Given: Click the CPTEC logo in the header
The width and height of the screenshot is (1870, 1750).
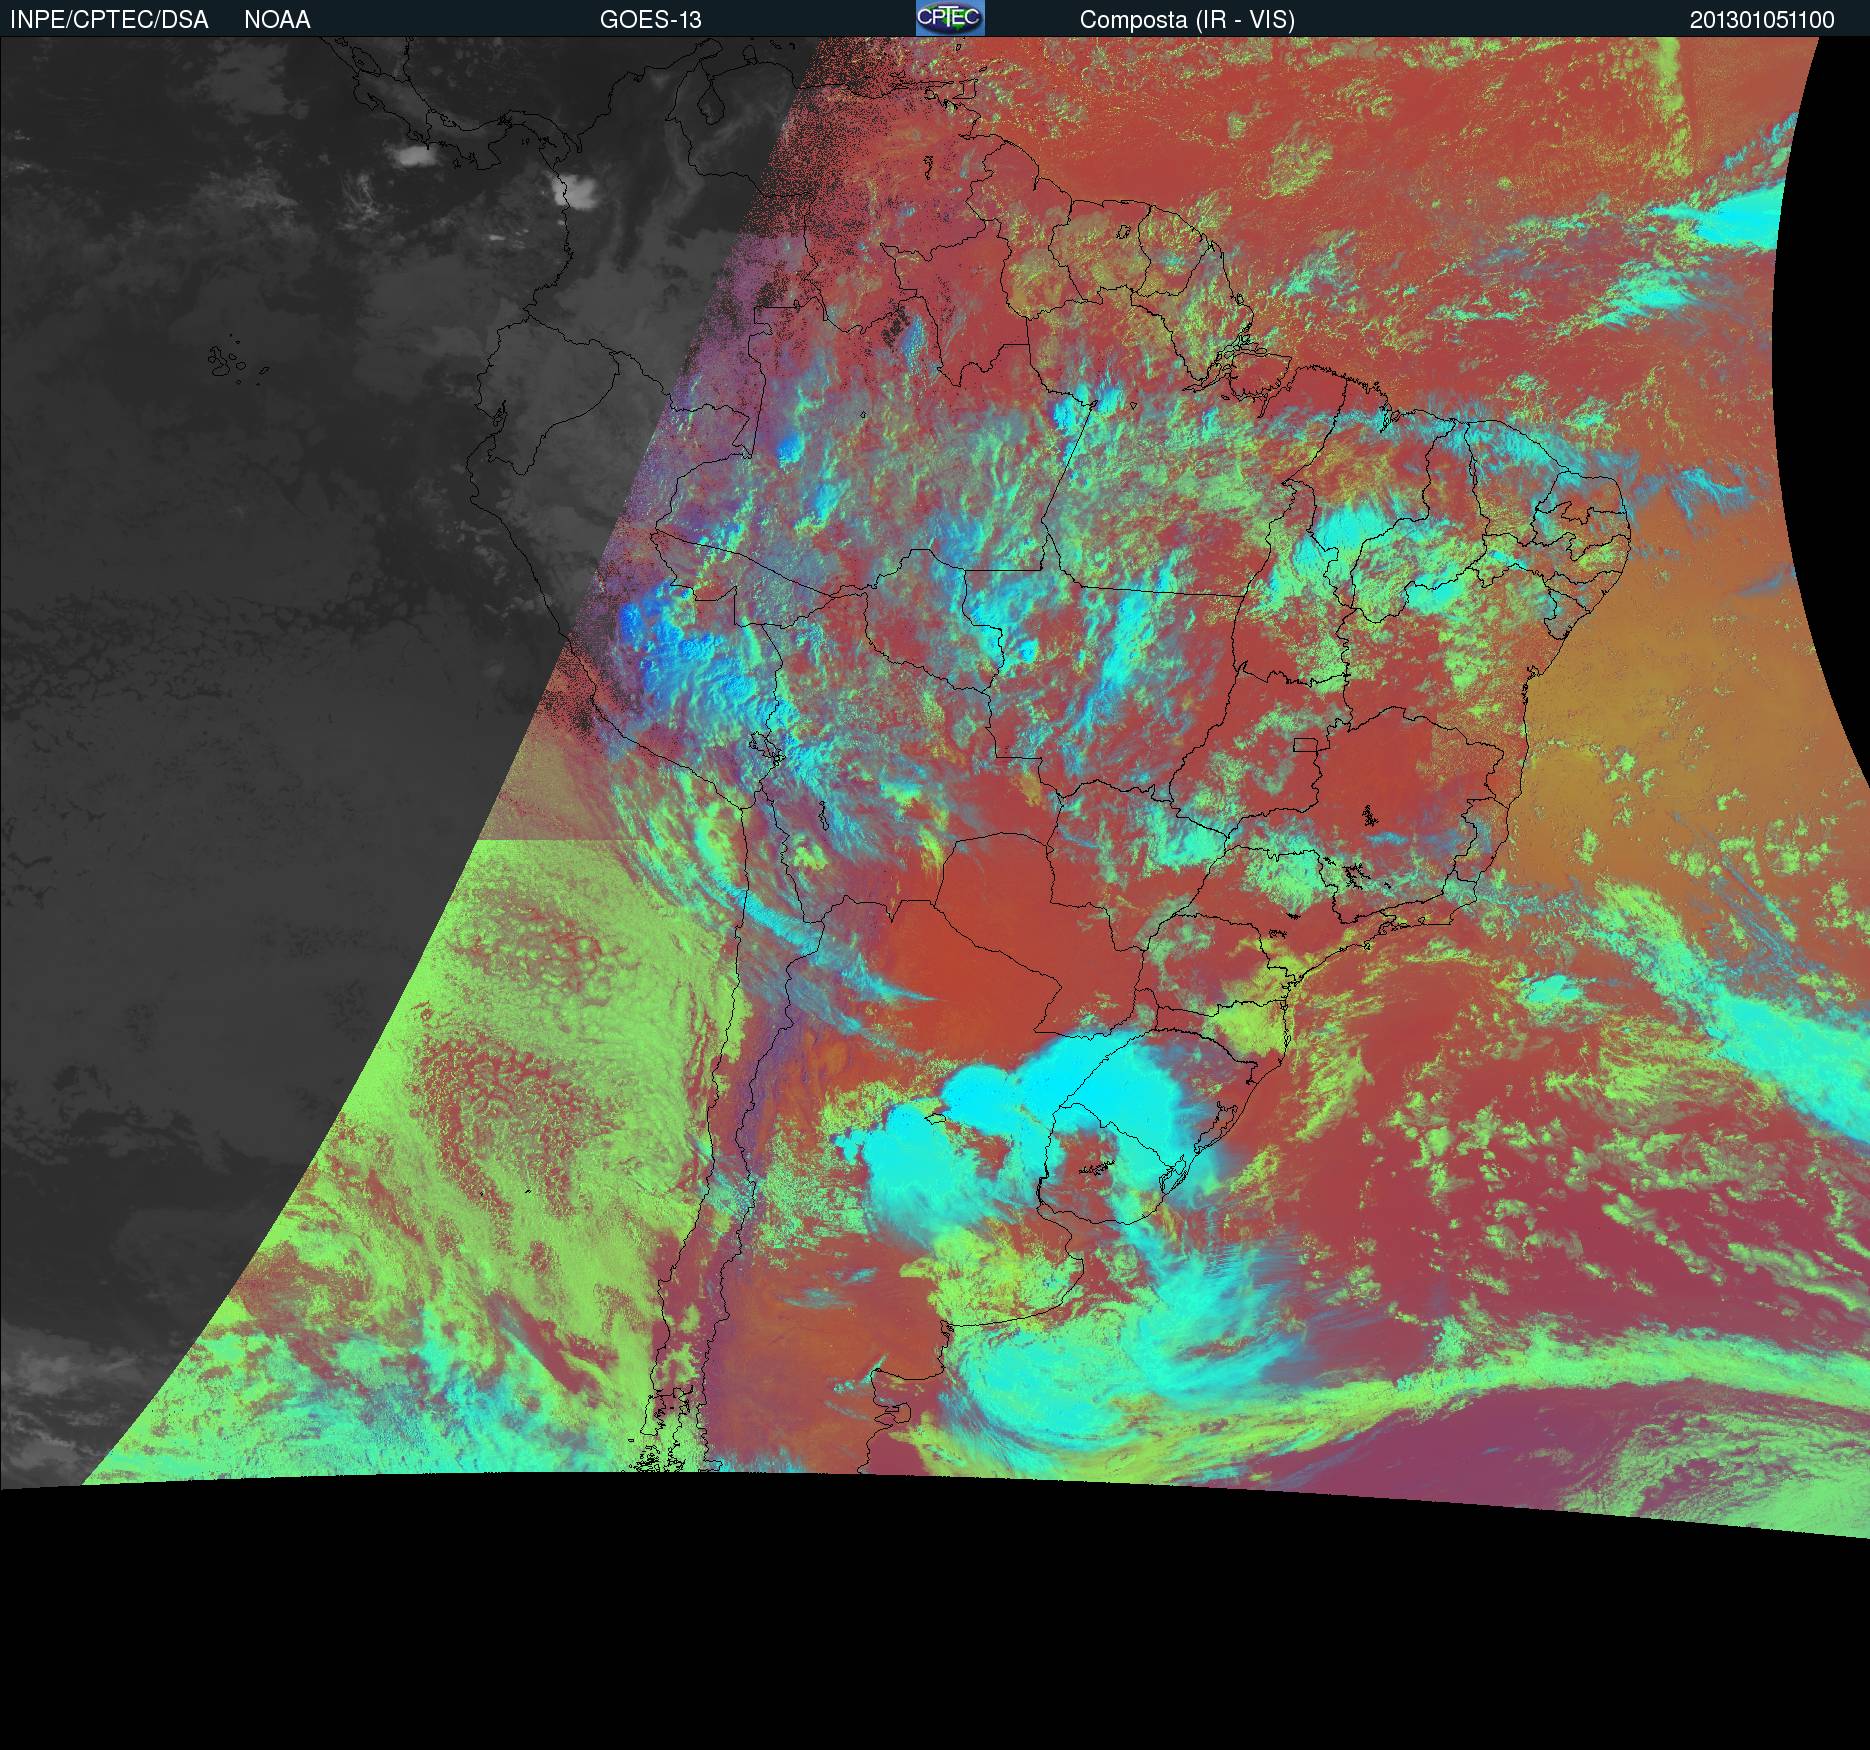Looking at the screenshot, I should click(950, 18).
